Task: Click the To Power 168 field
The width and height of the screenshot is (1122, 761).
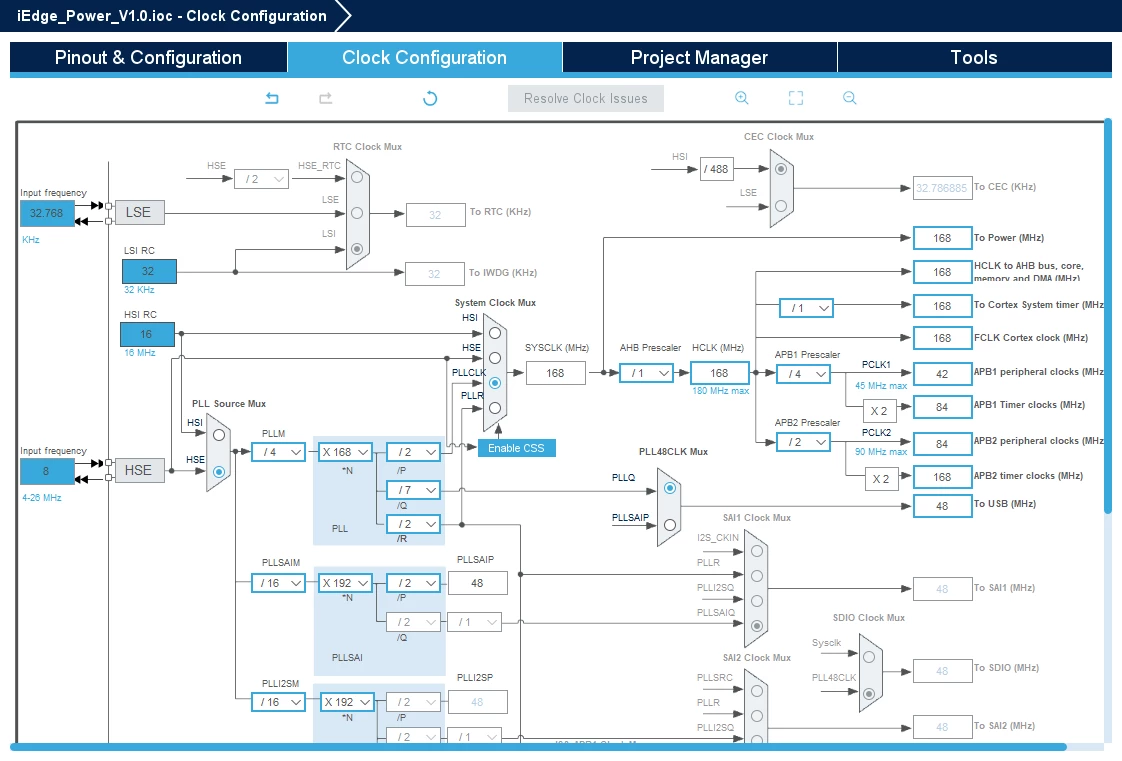Action: tap(942, 238)
